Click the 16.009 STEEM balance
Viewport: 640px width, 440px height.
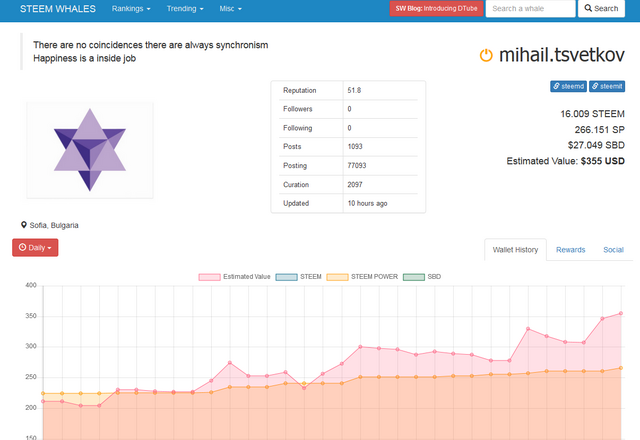592,114
